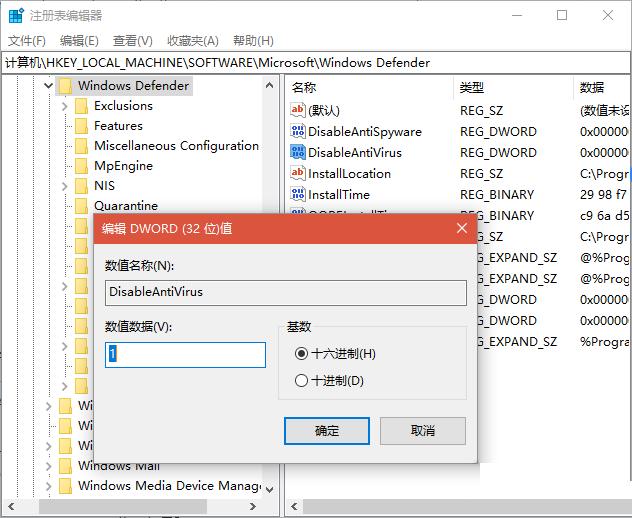Click the 数值数据 value data field

pyautogui.click(x=185, y=355)
